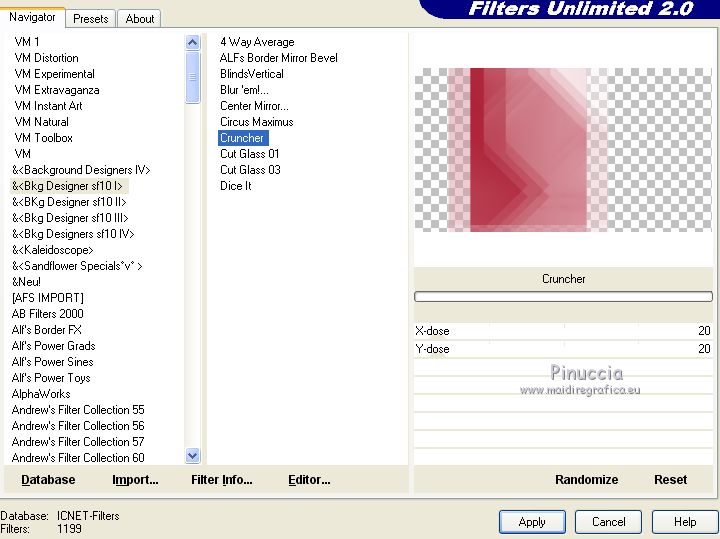Select &<Sandflower Specials"v"> category
720x539 pixels.
[x=77, y=266]
